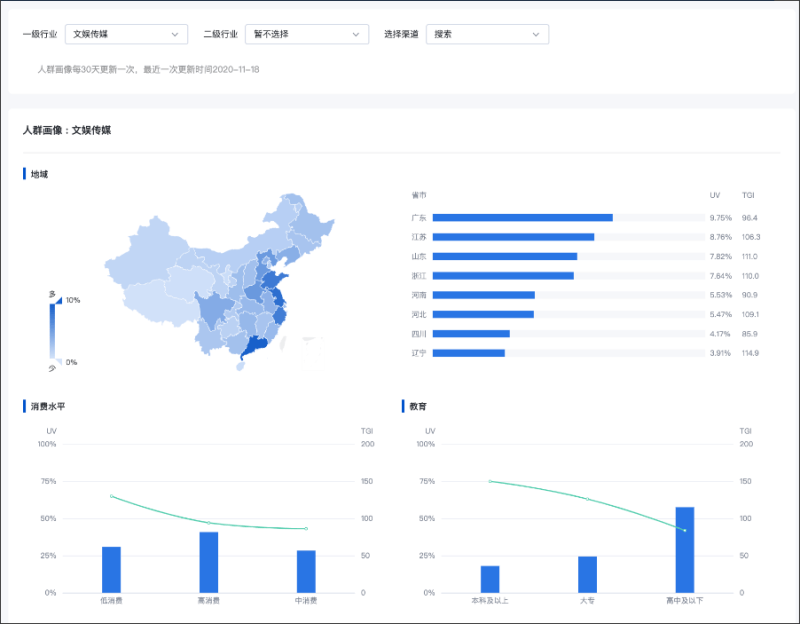The image size is (800, 624).
Task: Click the 山东 province bar
Action: pyautogui.click(x=505, y=256)
